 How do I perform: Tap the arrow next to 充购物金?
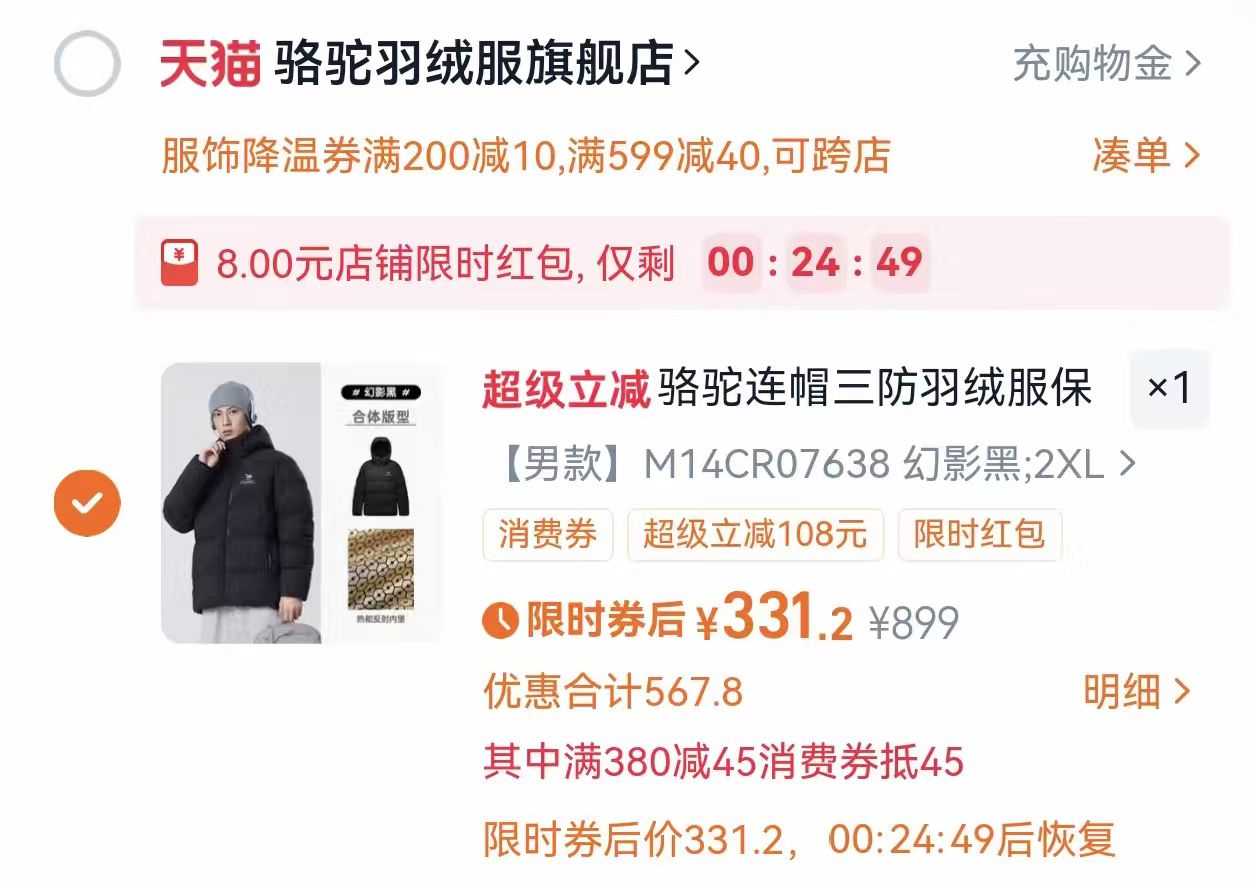tap(1192, 64)
